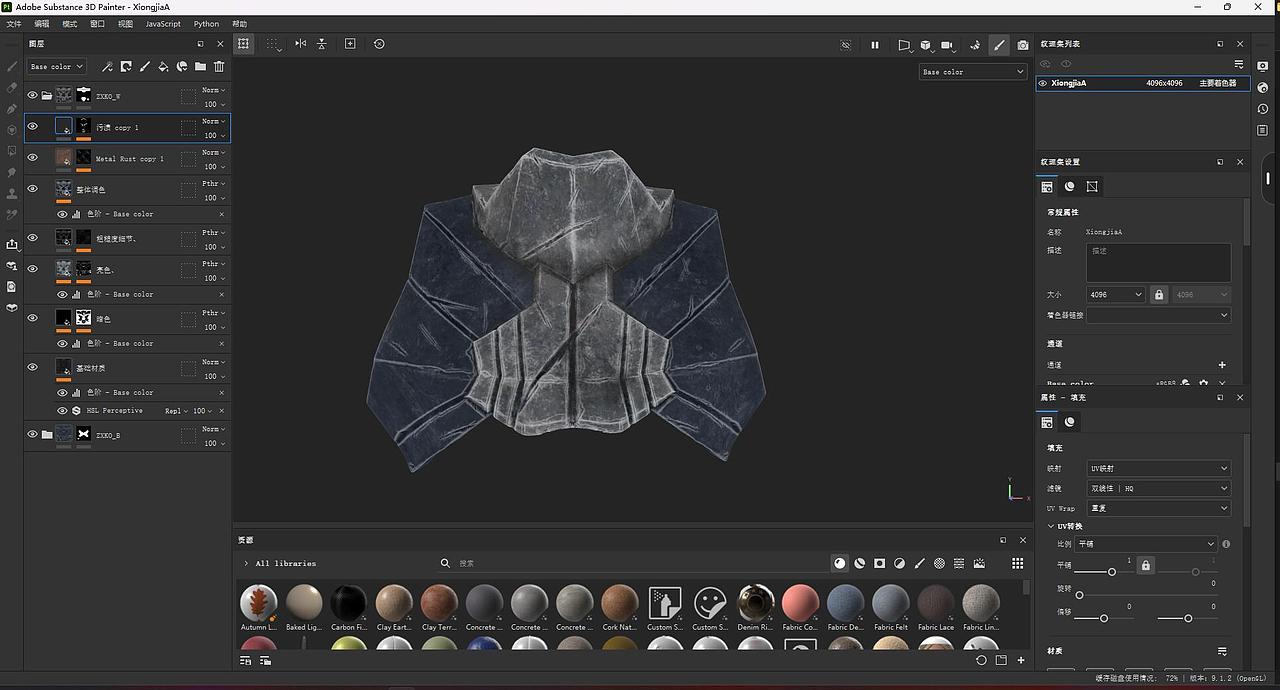Click add effect wand icon in layers panel

107,67
